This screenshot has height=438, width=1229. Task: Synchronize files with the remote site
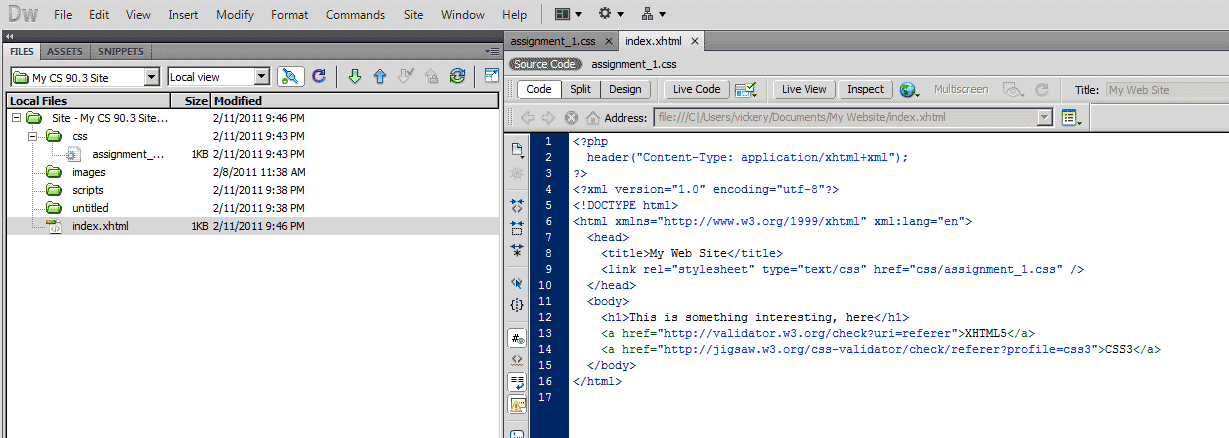pyautogui.click(x=457, y=76)
